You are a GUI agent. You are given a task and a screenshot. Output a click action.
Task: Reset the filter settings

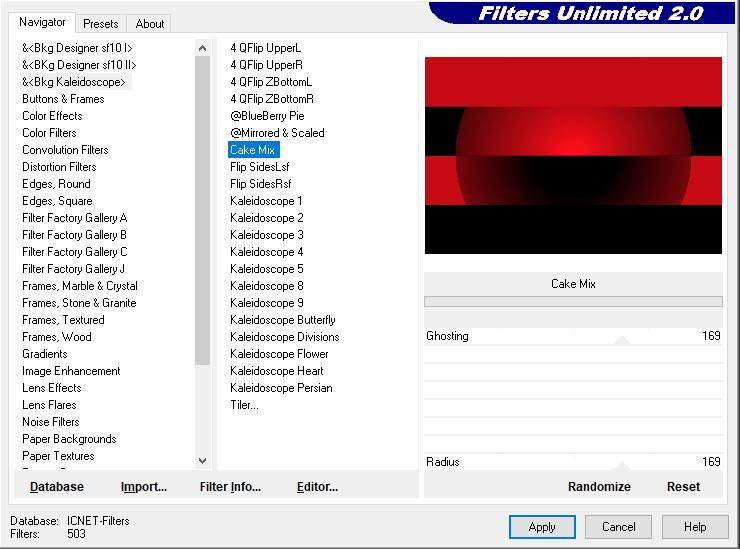(683, 487)
